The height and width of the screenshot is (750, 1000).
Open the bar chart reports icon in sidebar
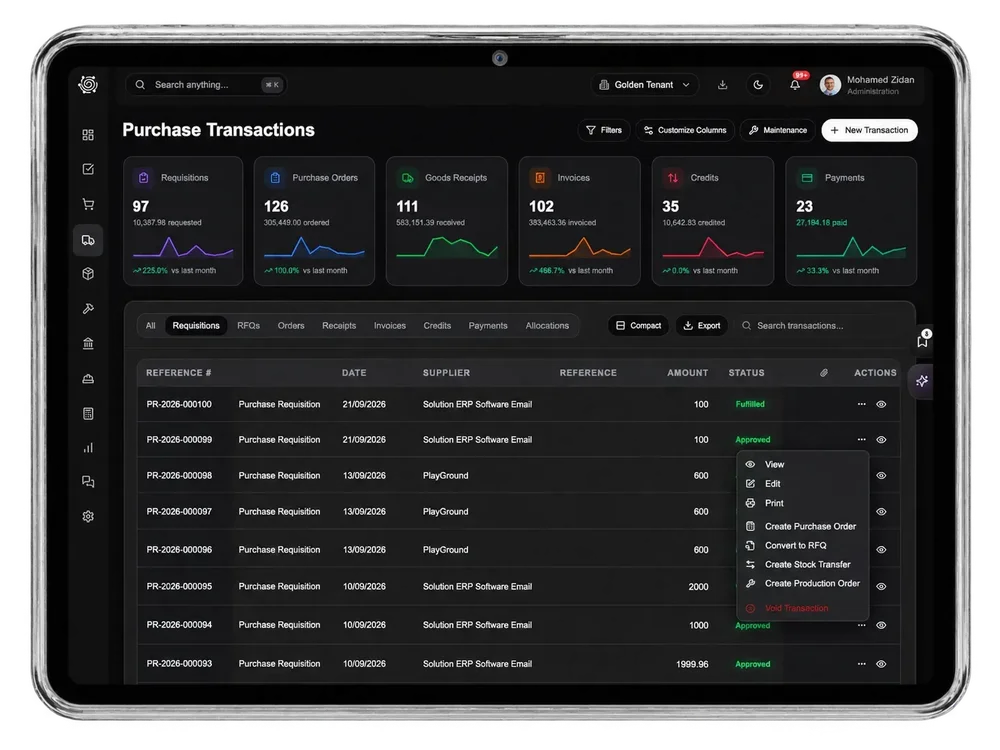(88, 448)
